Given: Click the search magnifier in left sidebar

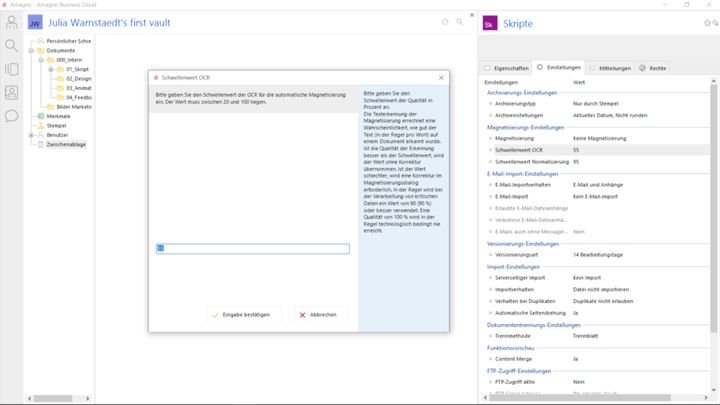Looking at the screenshot, I should pos(11,45).
